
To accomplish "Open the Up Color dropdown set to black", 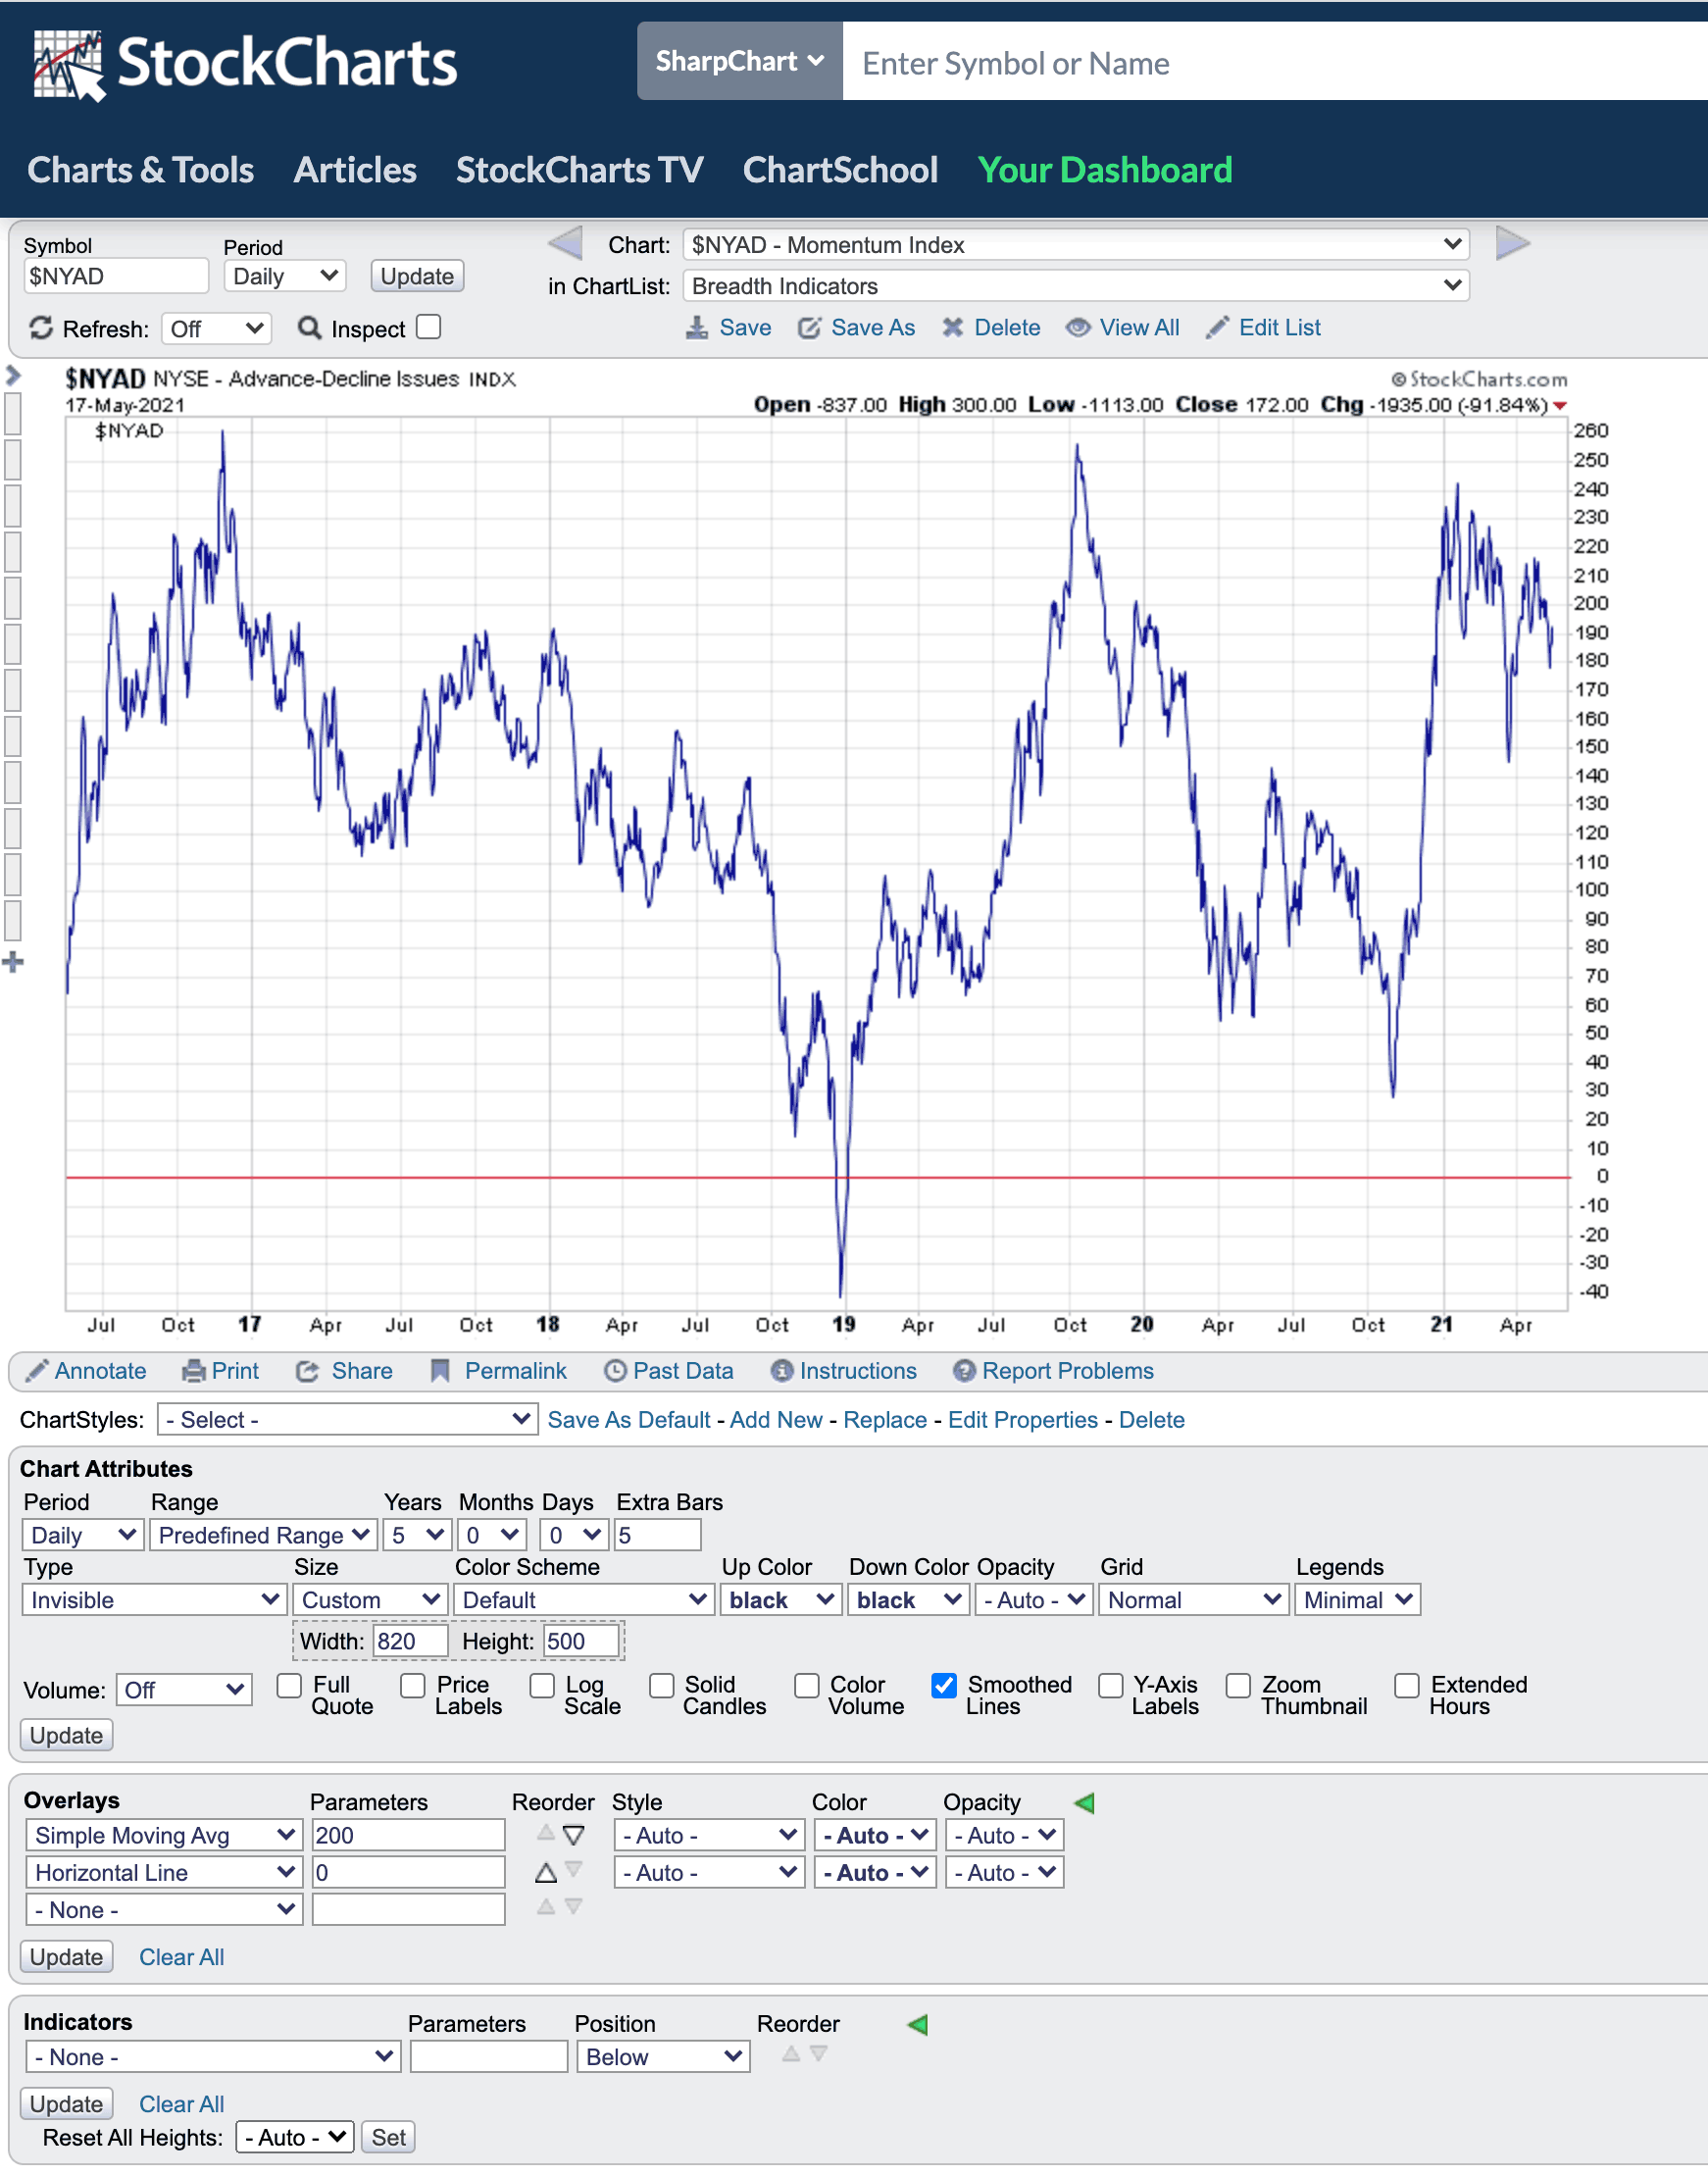I will [x=780, y=1600].
